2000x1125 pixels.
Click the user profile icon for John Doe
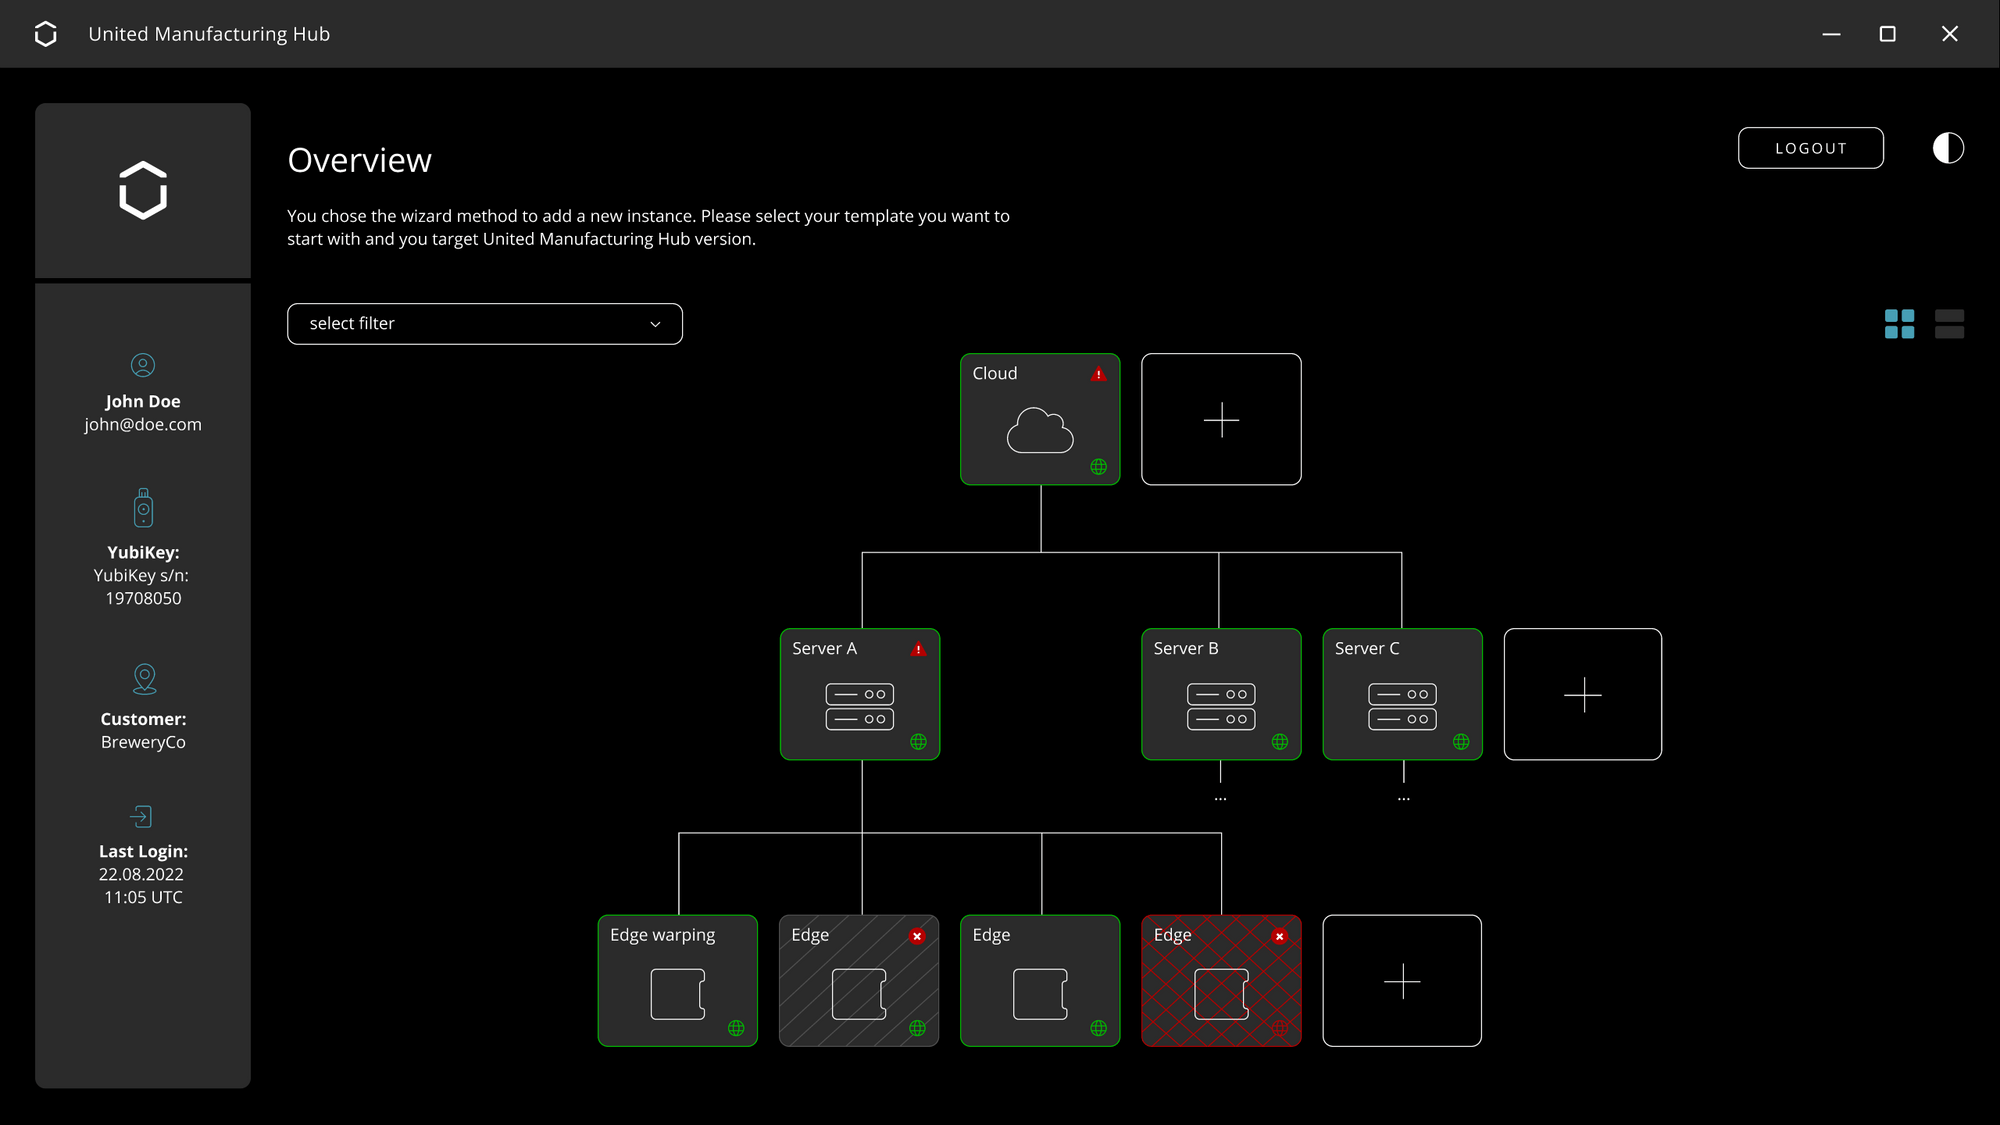tap(143, 365)
